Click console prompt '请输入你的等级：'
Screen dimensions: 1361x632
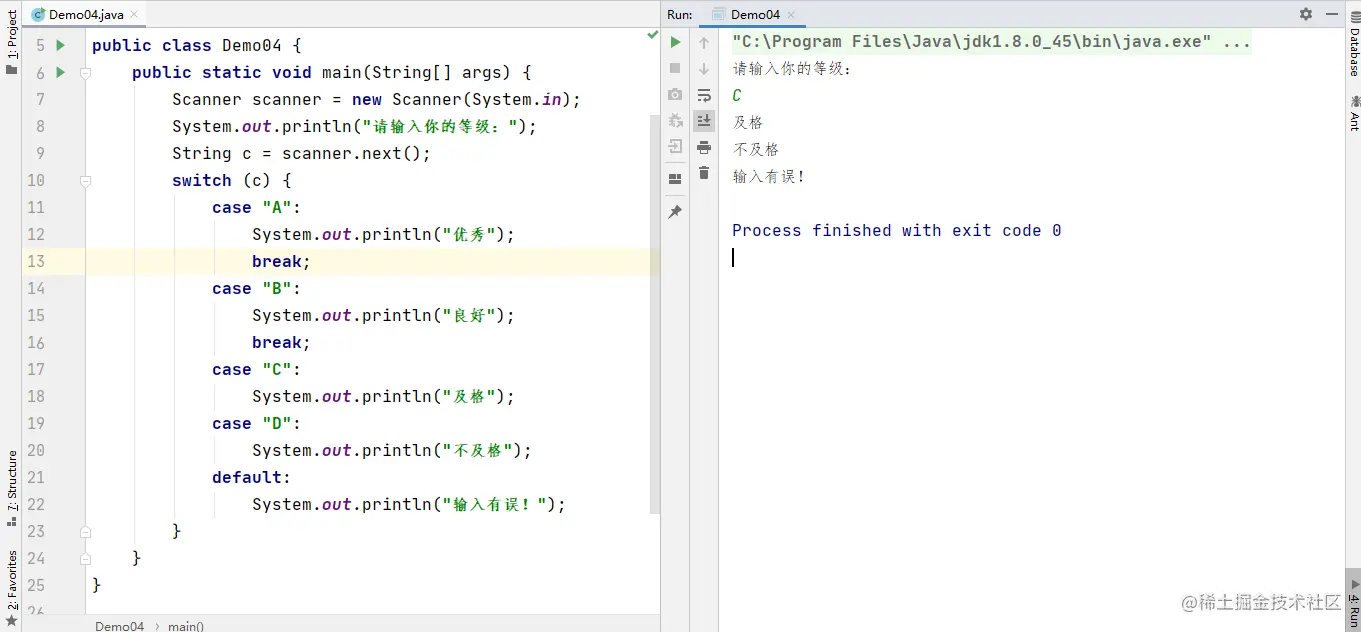coord(793,69)
